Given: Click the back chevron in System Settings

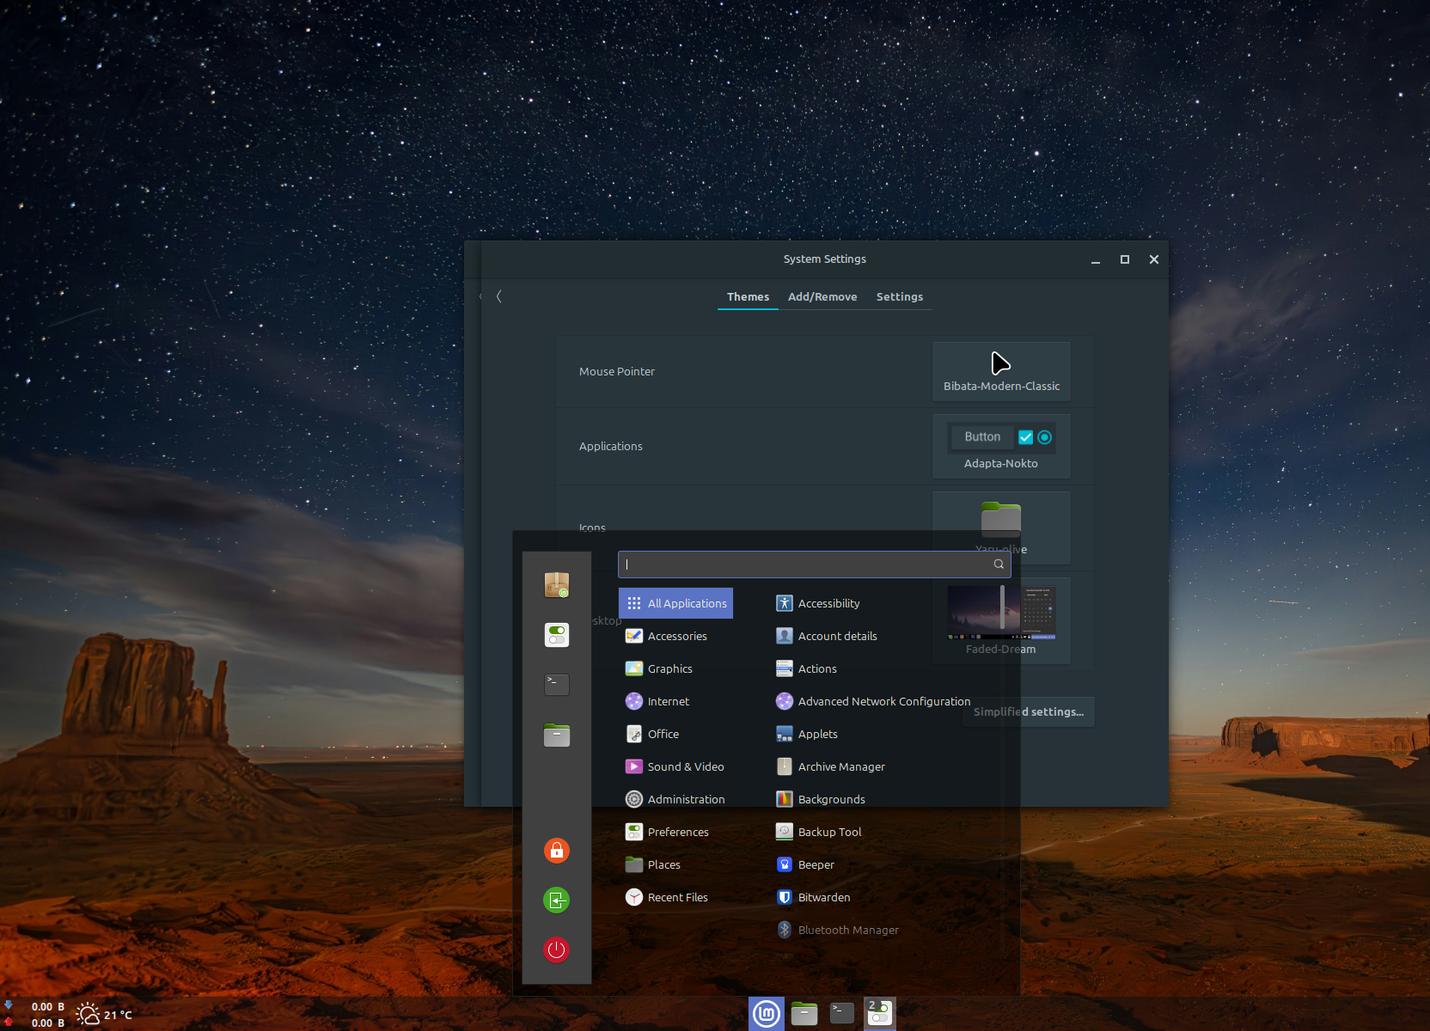Looking at the screenshot, I should [499, 296].
